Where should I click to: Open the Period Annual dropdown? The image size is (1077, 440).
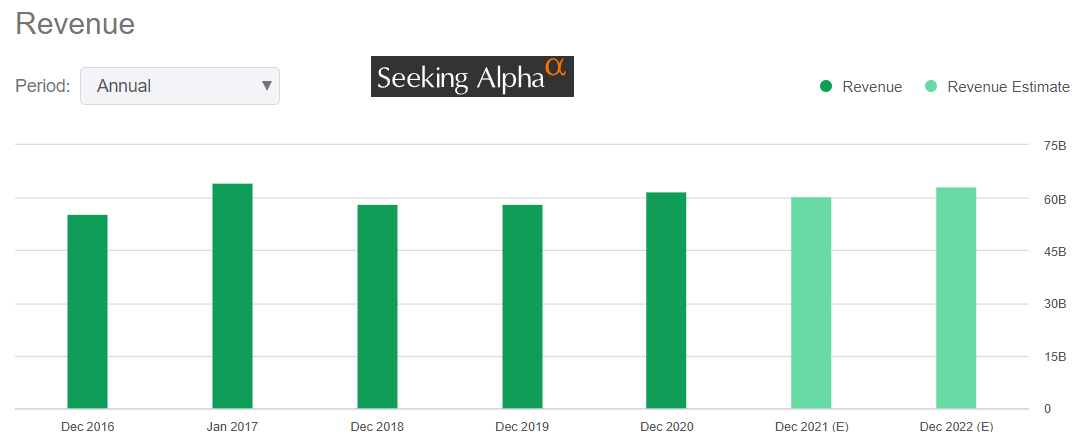coord(178,86)
